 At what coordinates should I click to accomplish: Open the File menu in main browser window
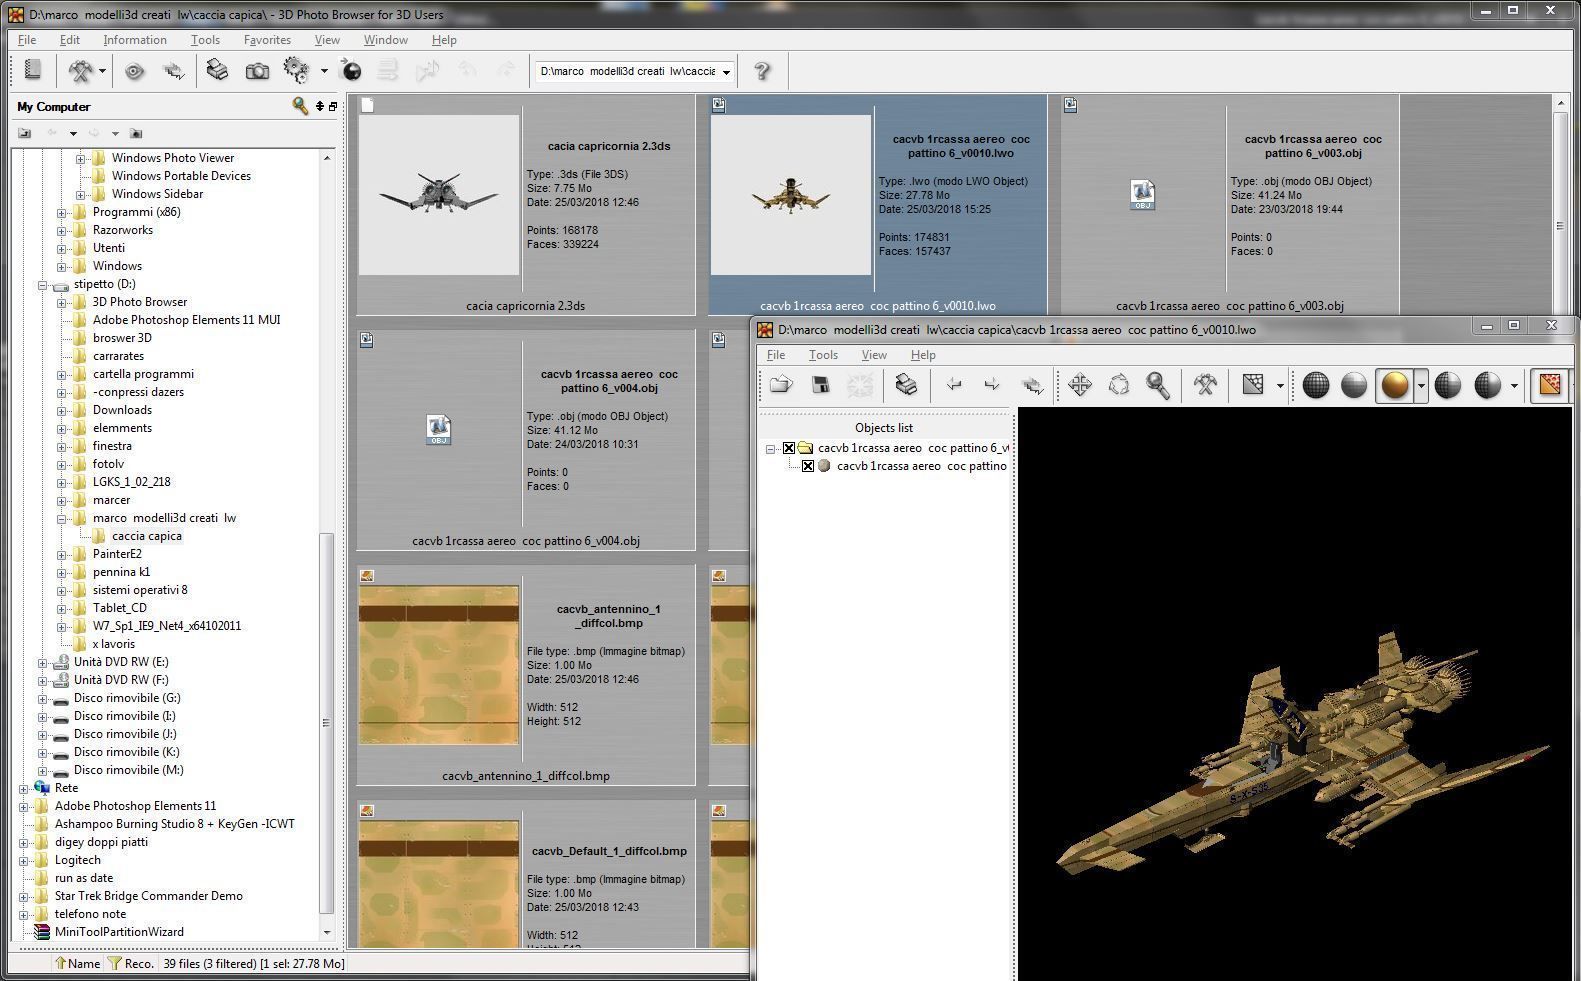[27, 40]
